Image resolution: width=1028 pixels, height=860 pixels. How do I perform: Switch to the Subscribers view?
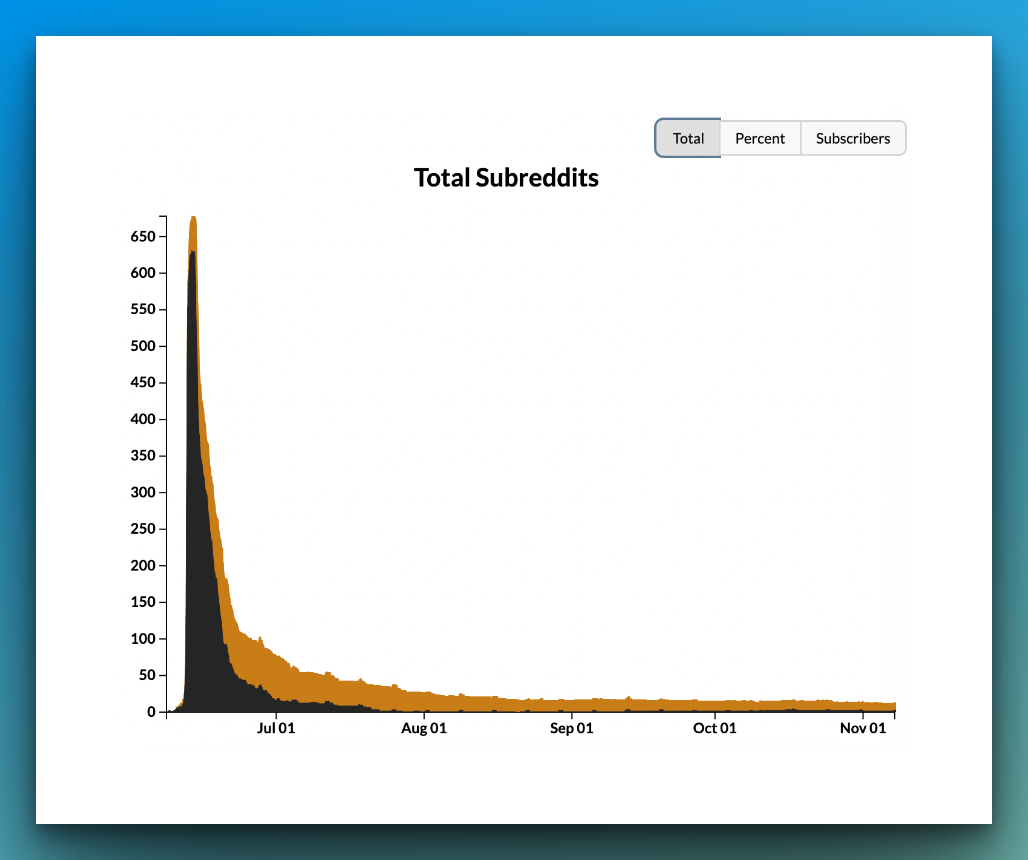point(853,138)
